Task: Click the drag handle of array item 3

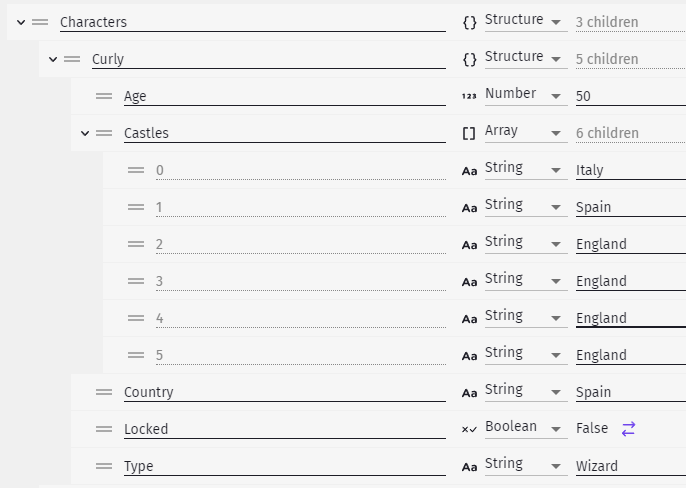Action: click(136, 281)
